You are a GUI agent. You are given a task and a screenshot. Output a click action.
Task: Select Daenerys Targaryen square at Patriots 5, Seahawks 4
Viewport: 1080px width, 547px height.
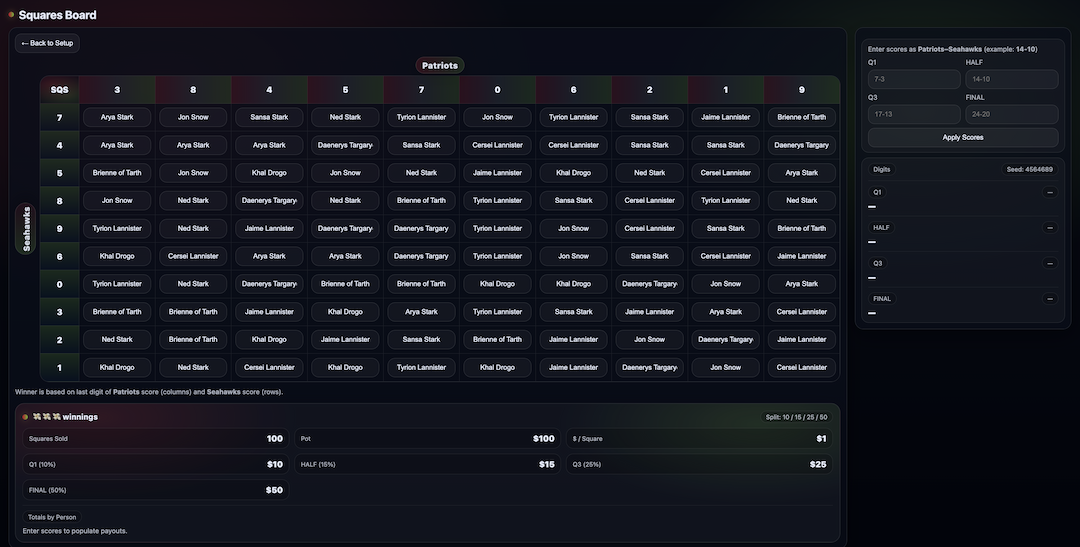[345, 145]
